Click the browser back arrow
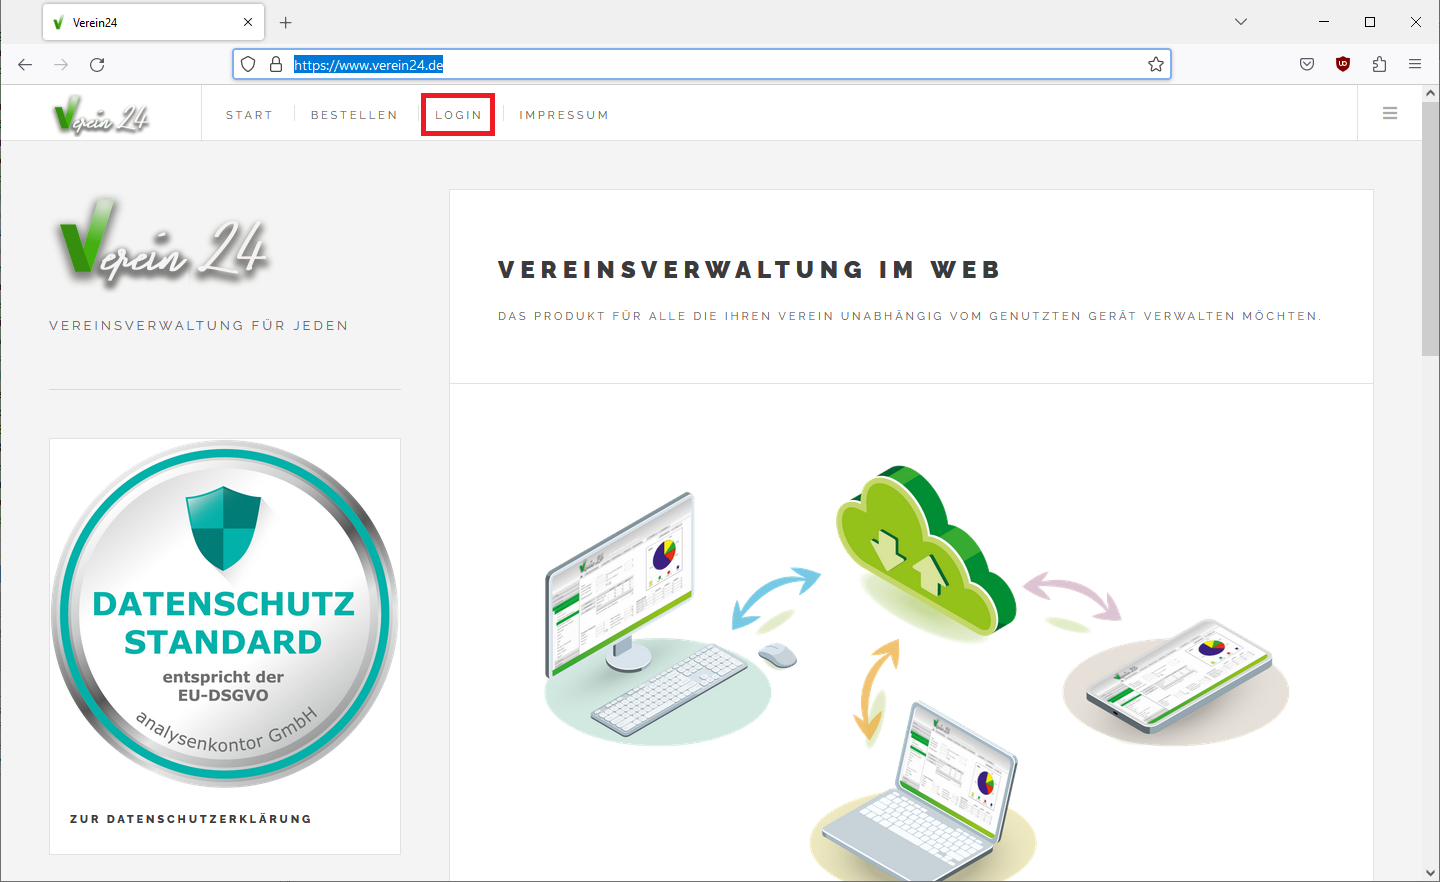The image size is (1440, 882). pos(25,65)
